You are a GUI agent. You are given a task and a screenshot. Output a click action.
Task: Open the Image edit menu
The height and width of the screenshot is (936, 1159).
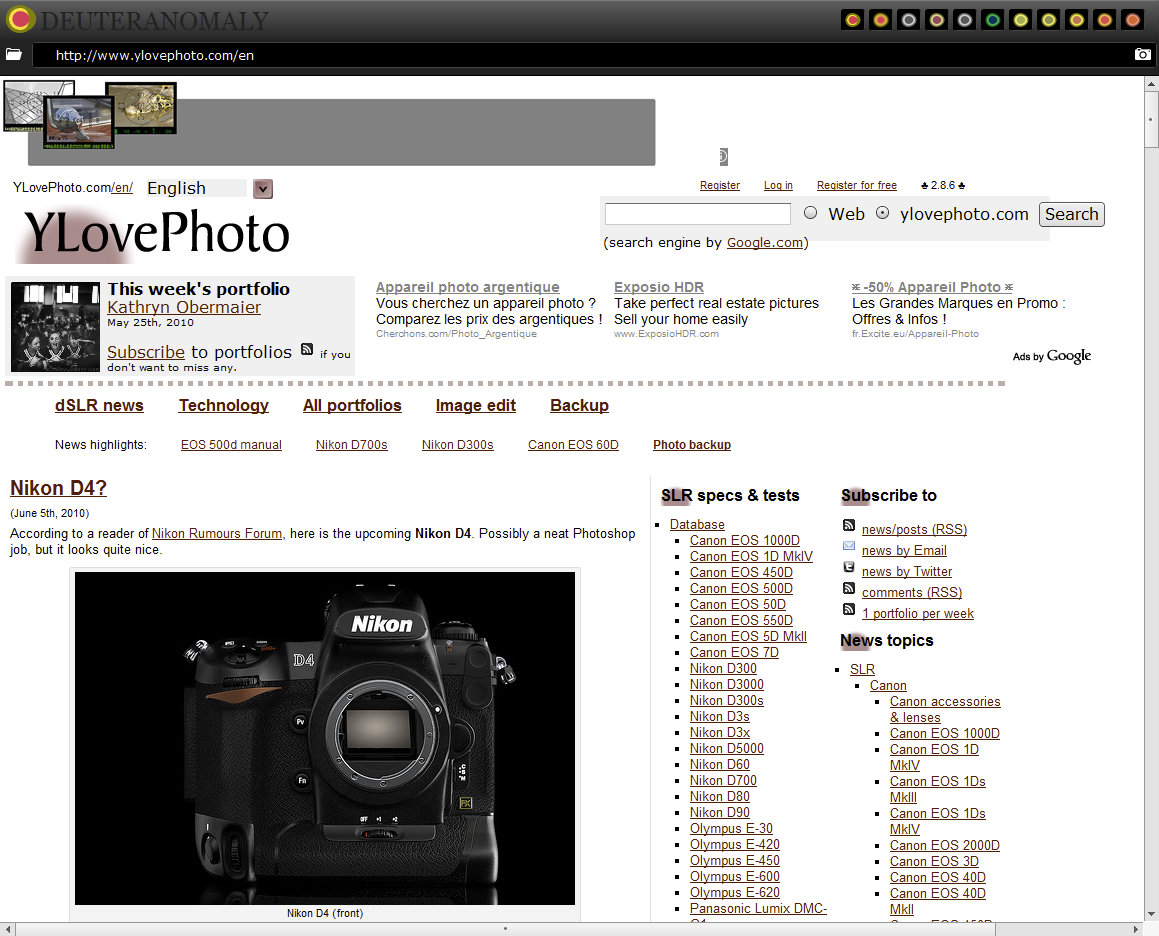pyautogui.click(x=475, y=405)
